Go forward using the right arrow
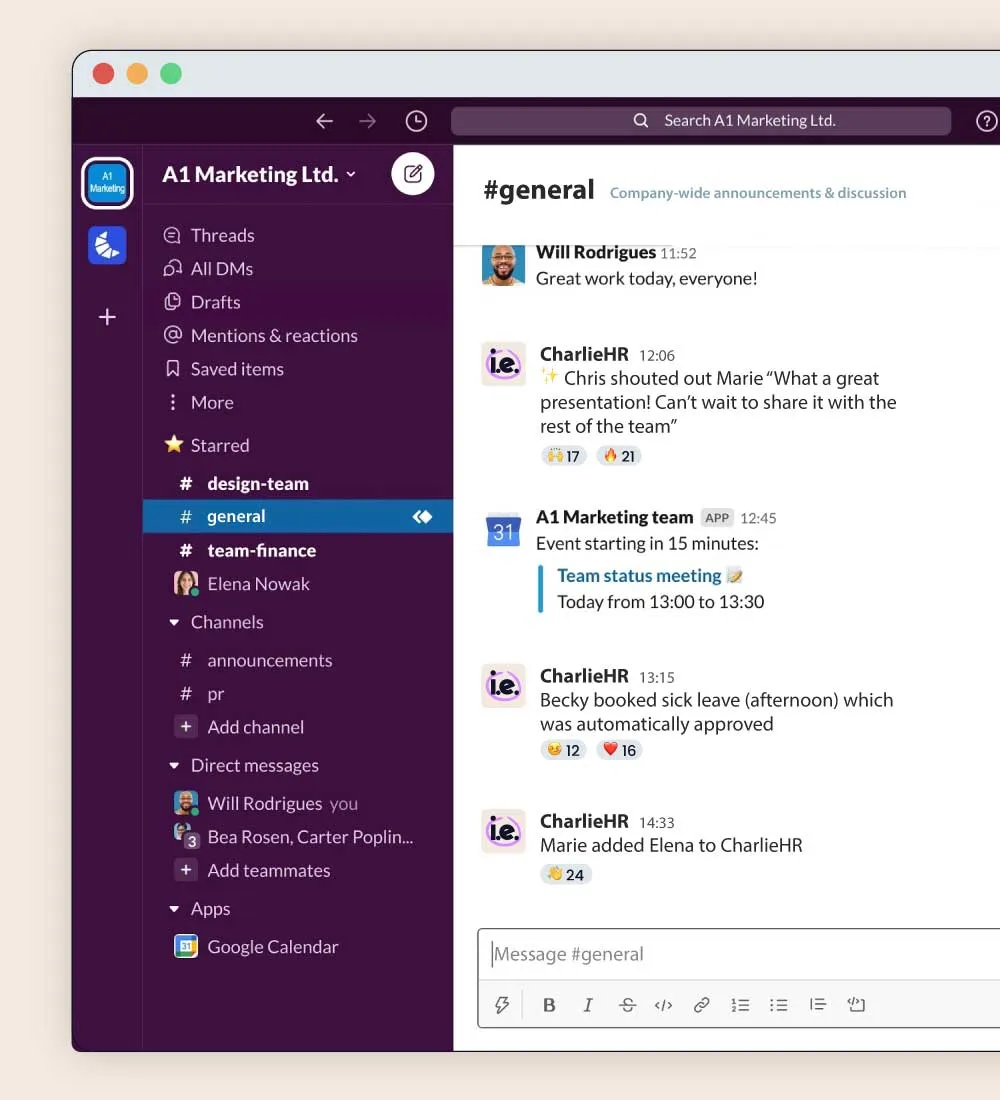Screen dimensions: 1000x1100 tap(367, 121)
